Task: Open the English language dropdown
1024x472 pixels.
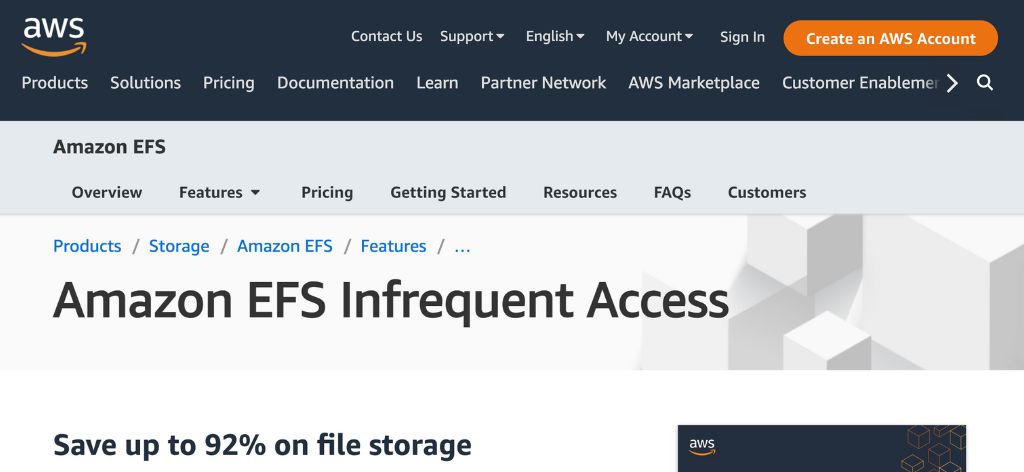Action: pyautogui.click(x=555, y=36)
